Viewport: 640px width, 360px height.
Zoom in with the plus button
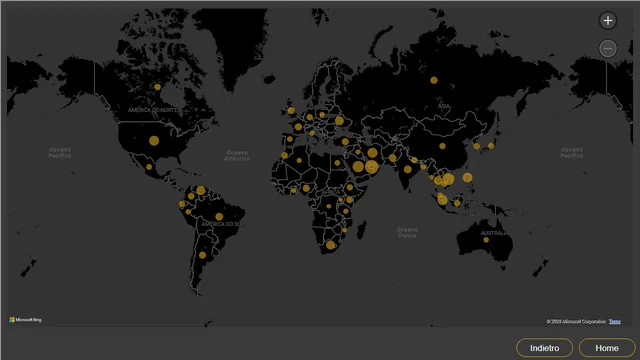(608, 20)
